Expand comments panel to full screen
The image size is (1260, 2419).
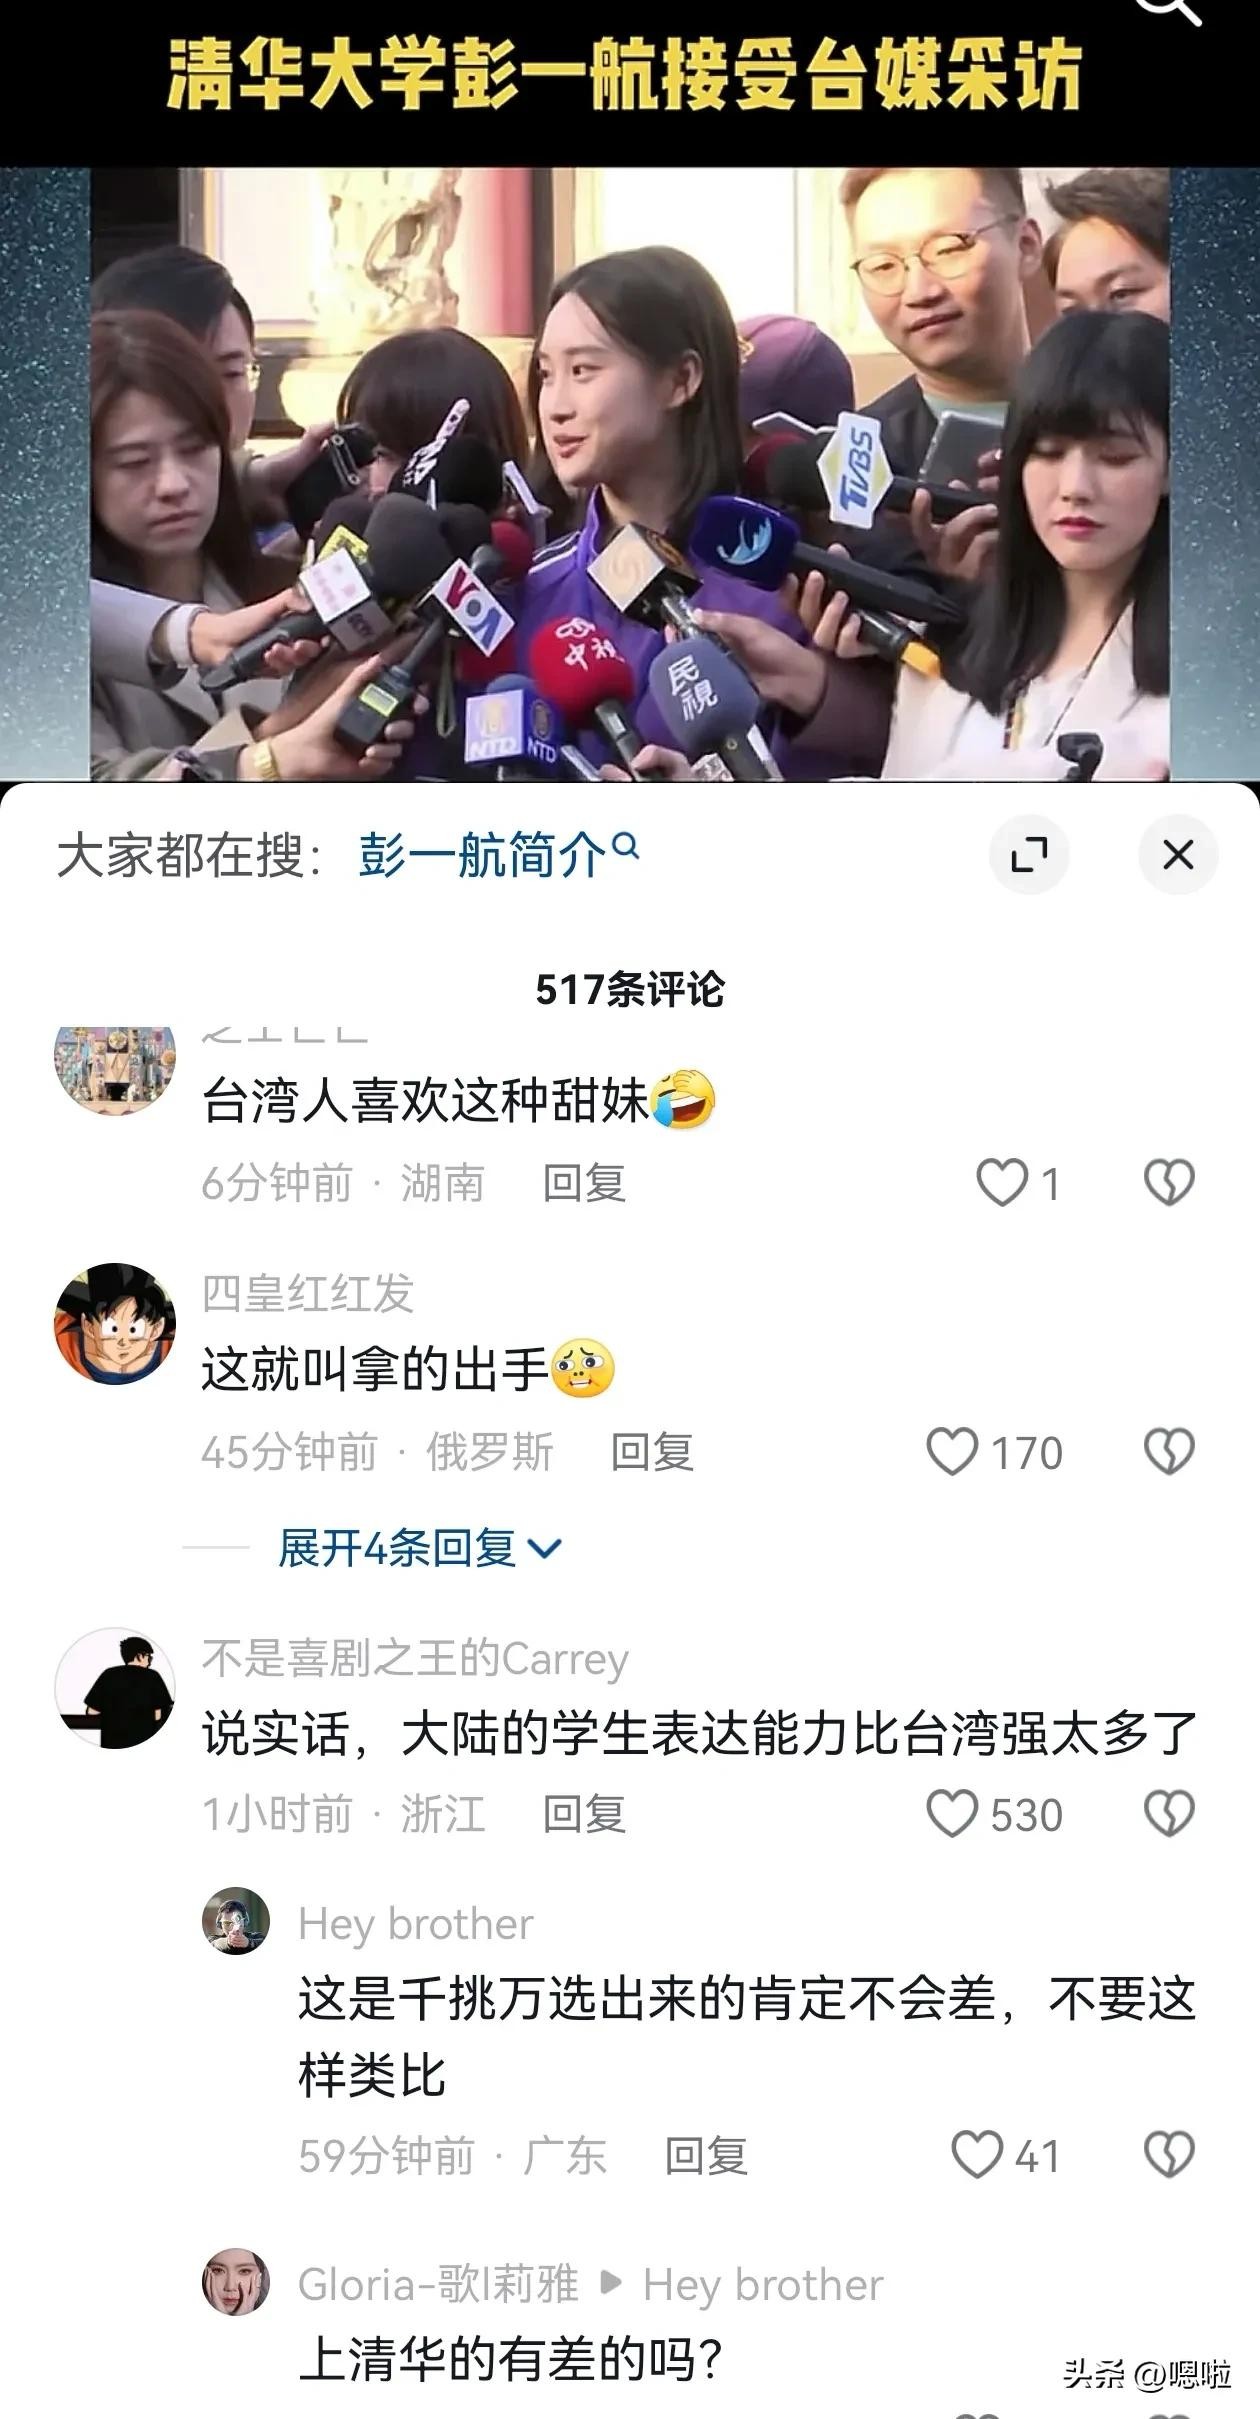click(x=1029, y=855)
